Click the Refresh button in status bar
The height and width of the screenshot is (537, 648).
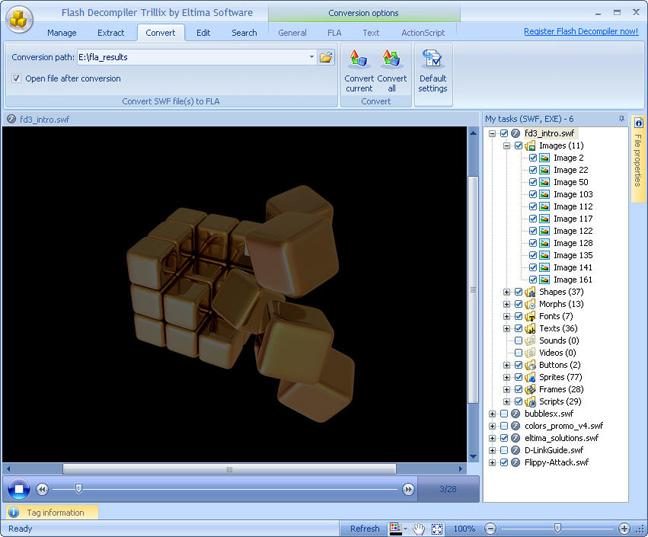pos(364,528)
